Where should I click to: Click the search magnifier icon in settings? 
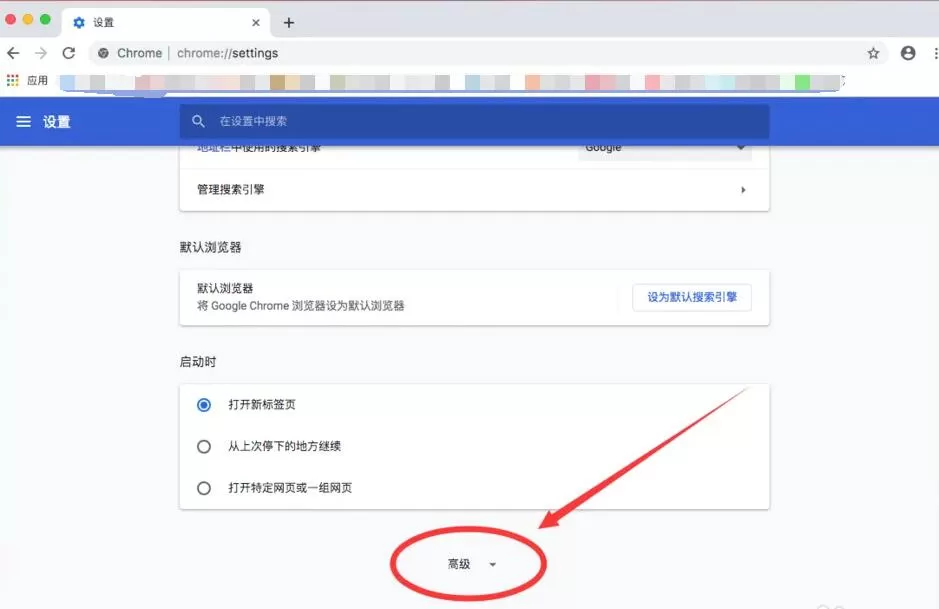pyautogui.click(x=198, y=122)
